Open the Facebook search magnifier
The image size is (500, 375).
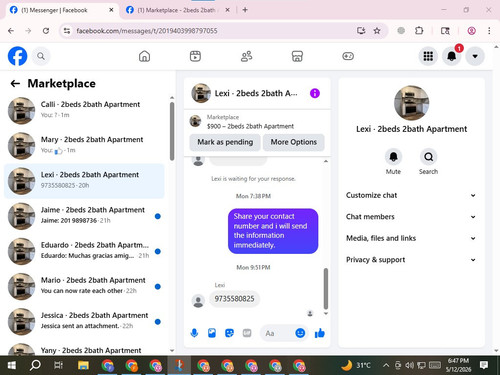tap(41, 56)
